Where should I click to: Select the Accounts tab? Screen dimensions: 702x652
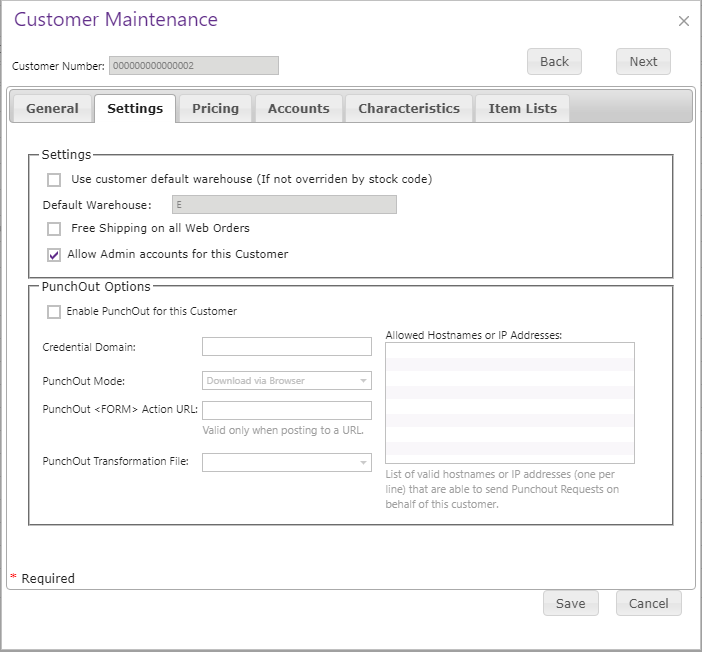point(298,109)
